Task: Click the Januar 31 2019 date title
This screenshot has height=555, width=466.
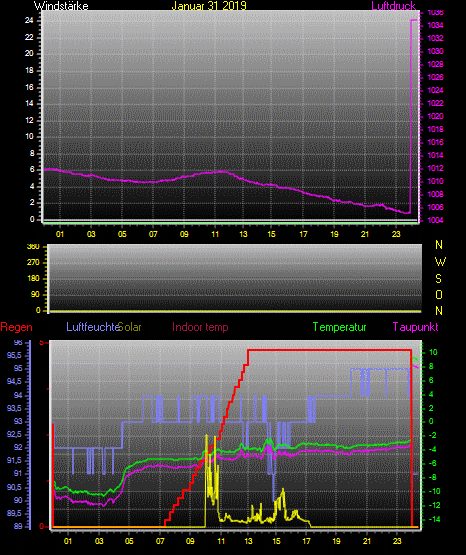Action: point(209,6)
